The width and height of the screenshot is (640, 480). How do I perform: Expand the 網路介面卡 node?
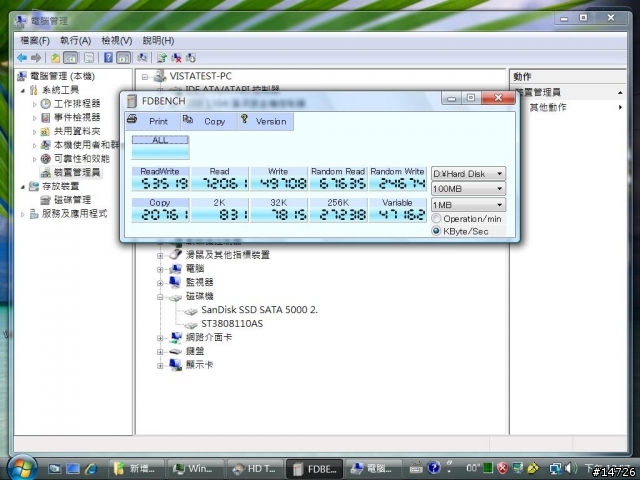160,338
